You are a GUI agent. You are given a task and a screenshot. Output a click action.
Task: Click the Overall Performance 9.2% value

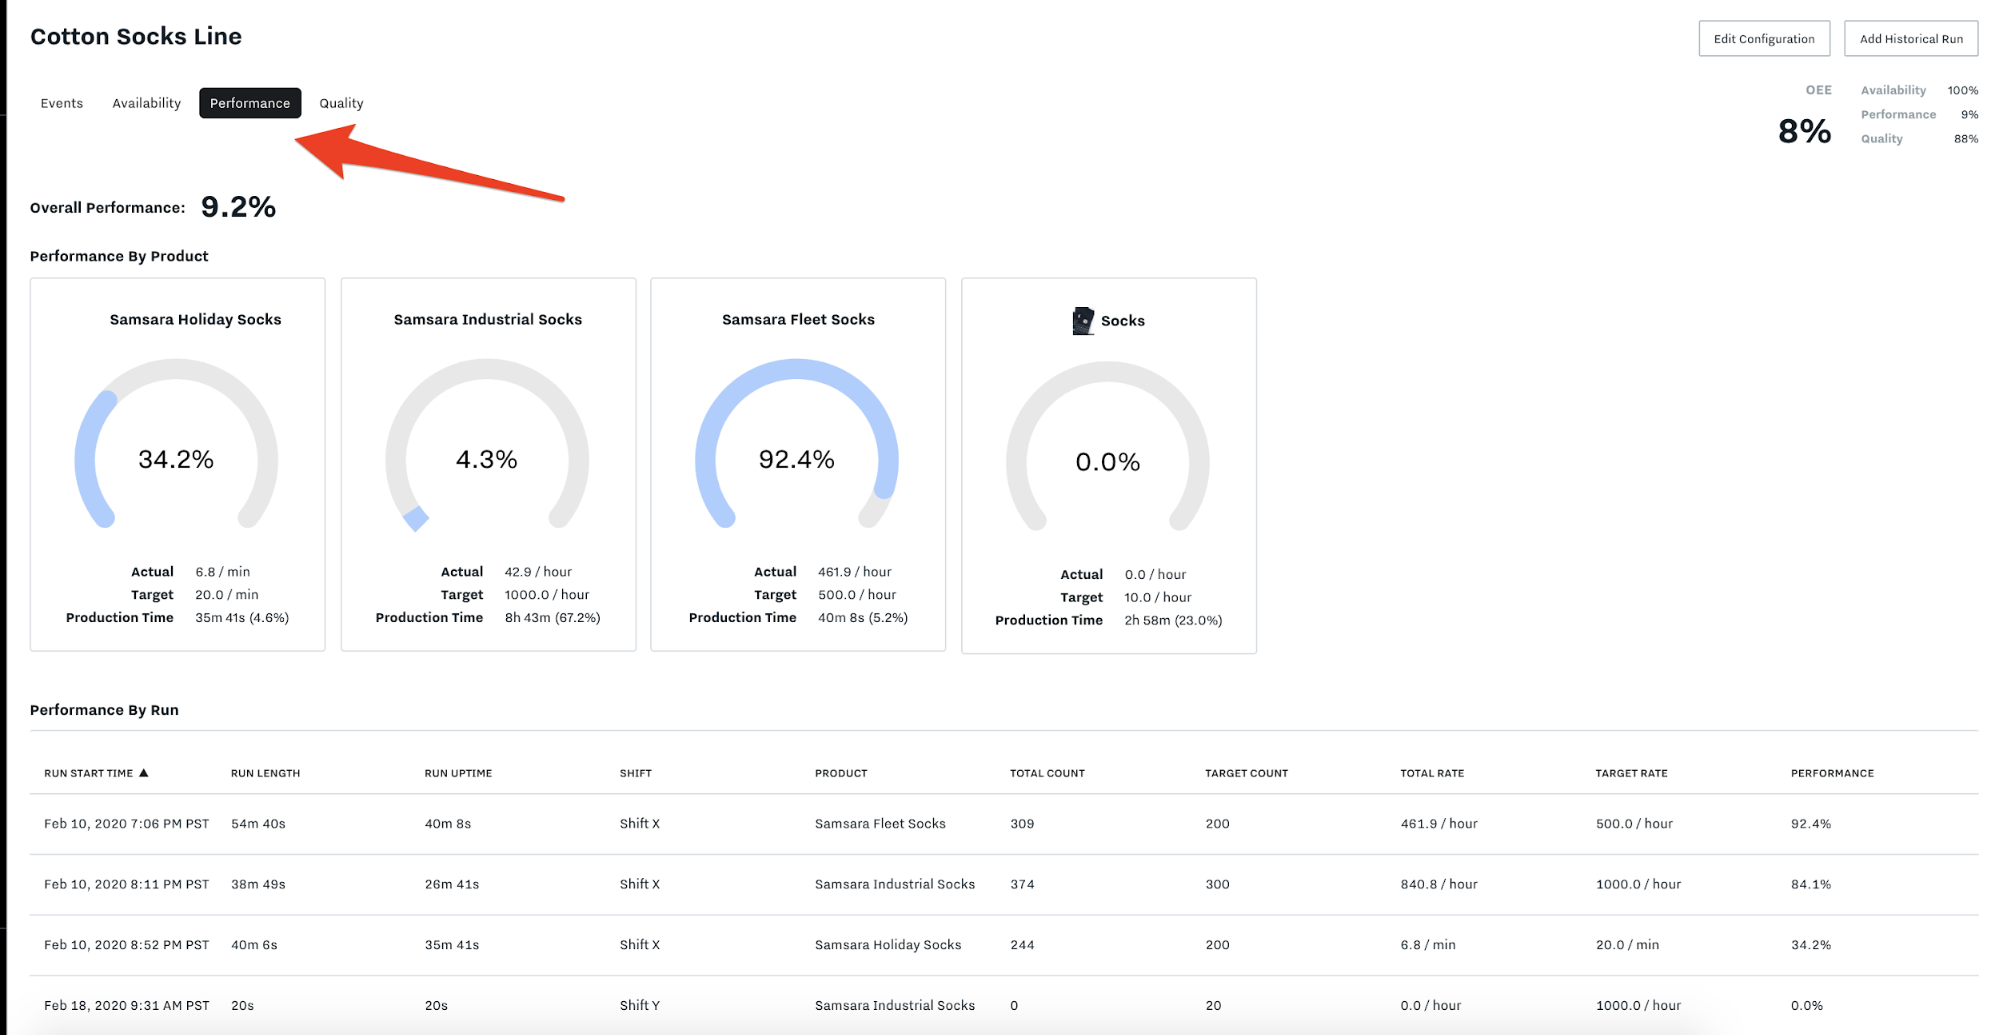point(238,207)
